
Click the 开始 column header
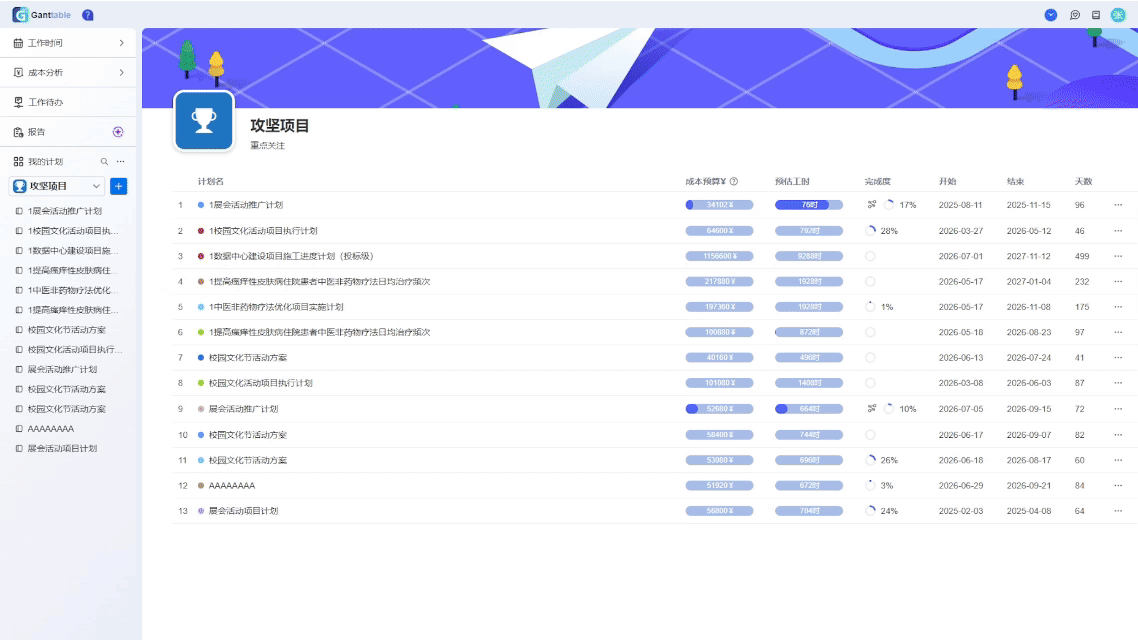[x=947, y=181]
